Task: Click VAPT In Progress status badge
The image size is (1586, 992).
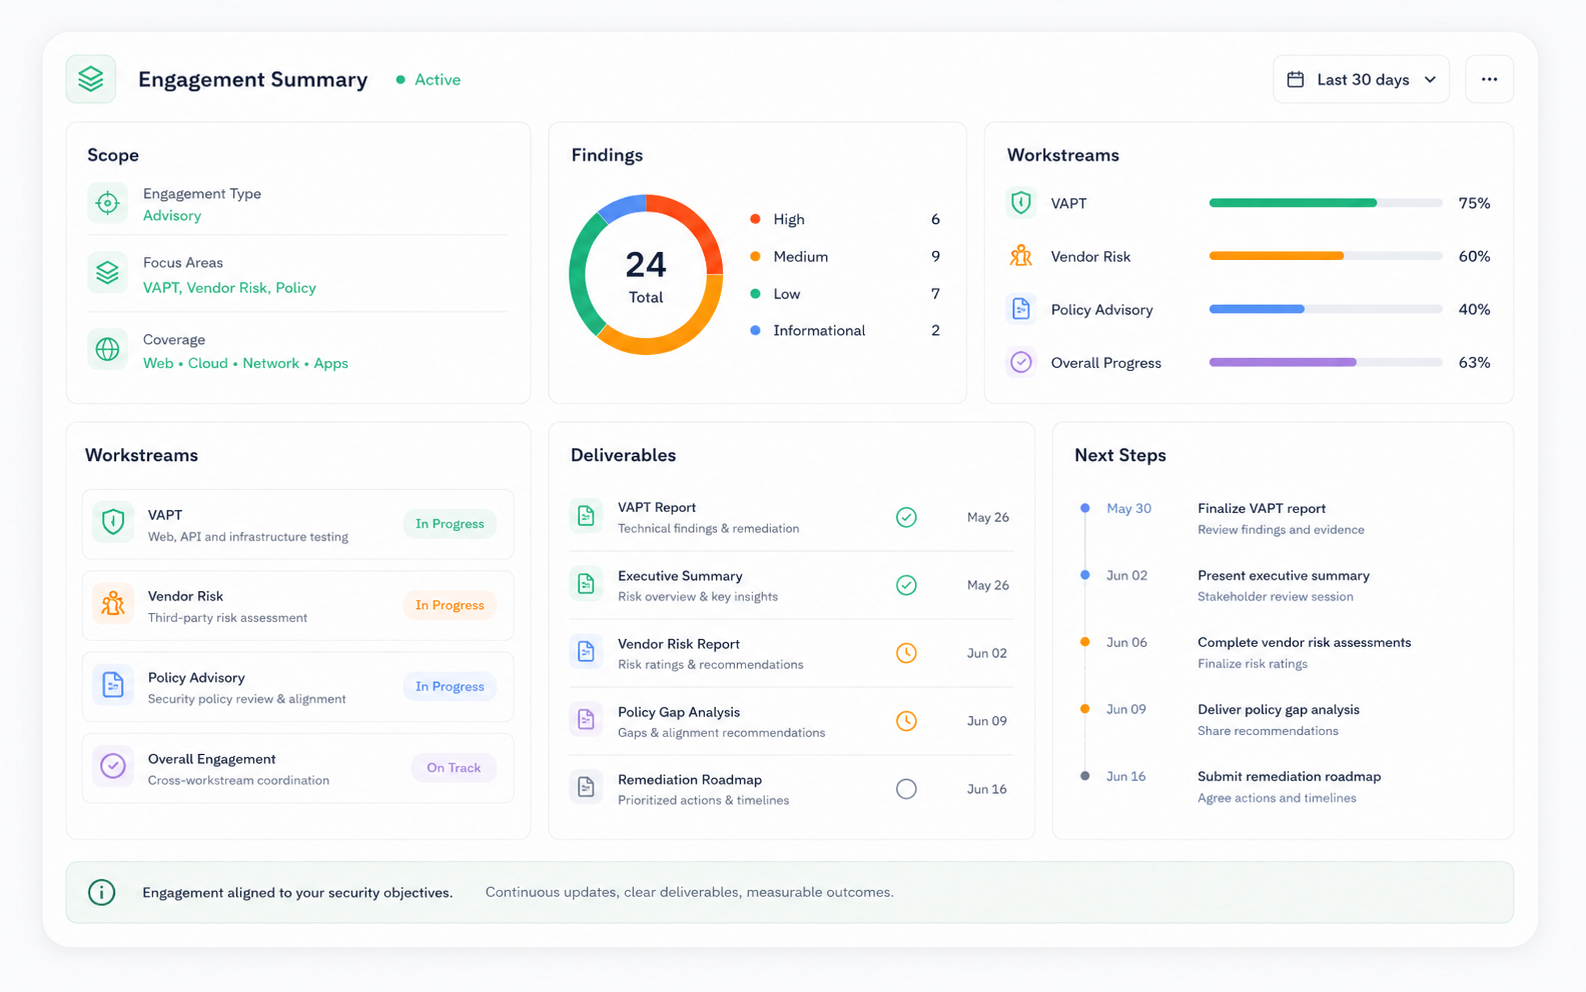Action: point(450,524)
